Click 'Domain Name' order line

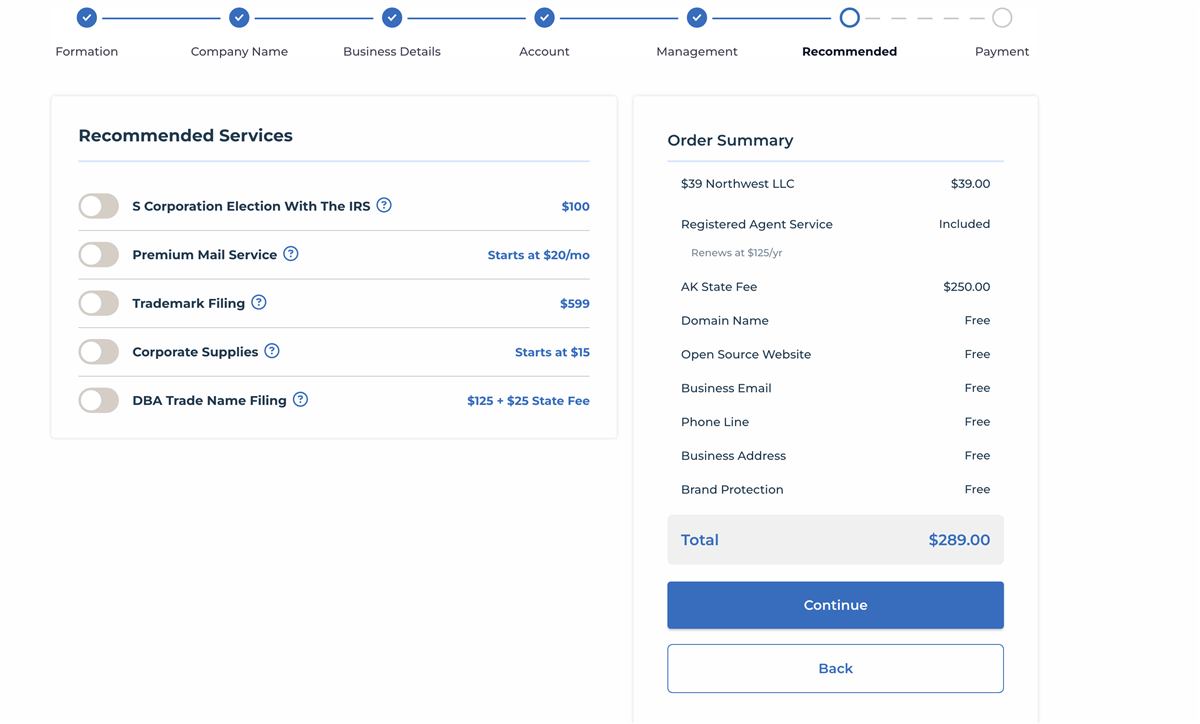(725, 320)
